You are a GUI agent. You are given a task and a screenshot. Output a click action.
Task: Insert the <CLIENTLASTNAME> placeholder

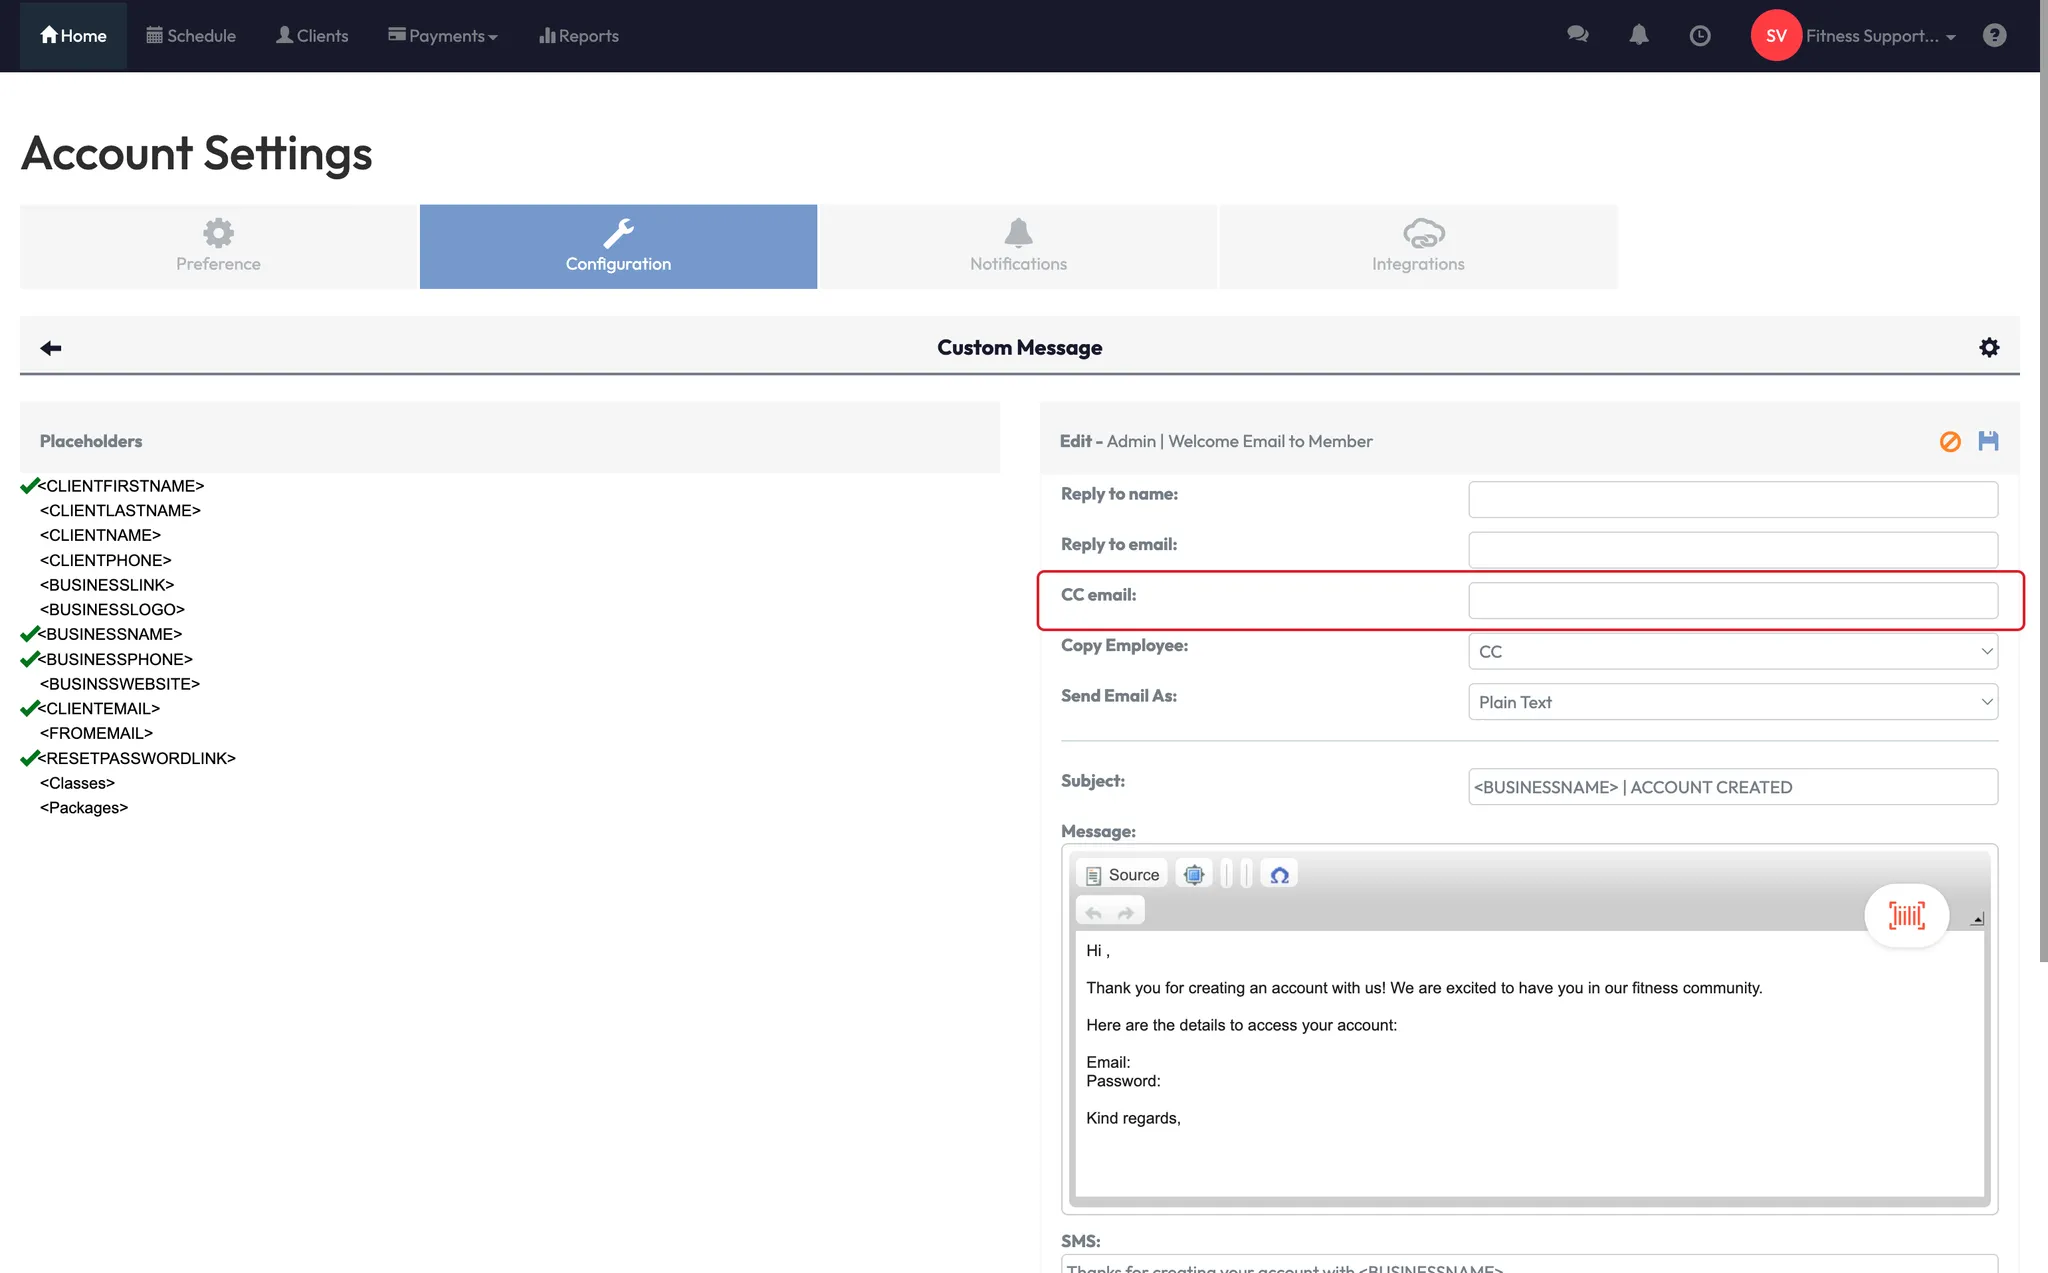[120, 510]
